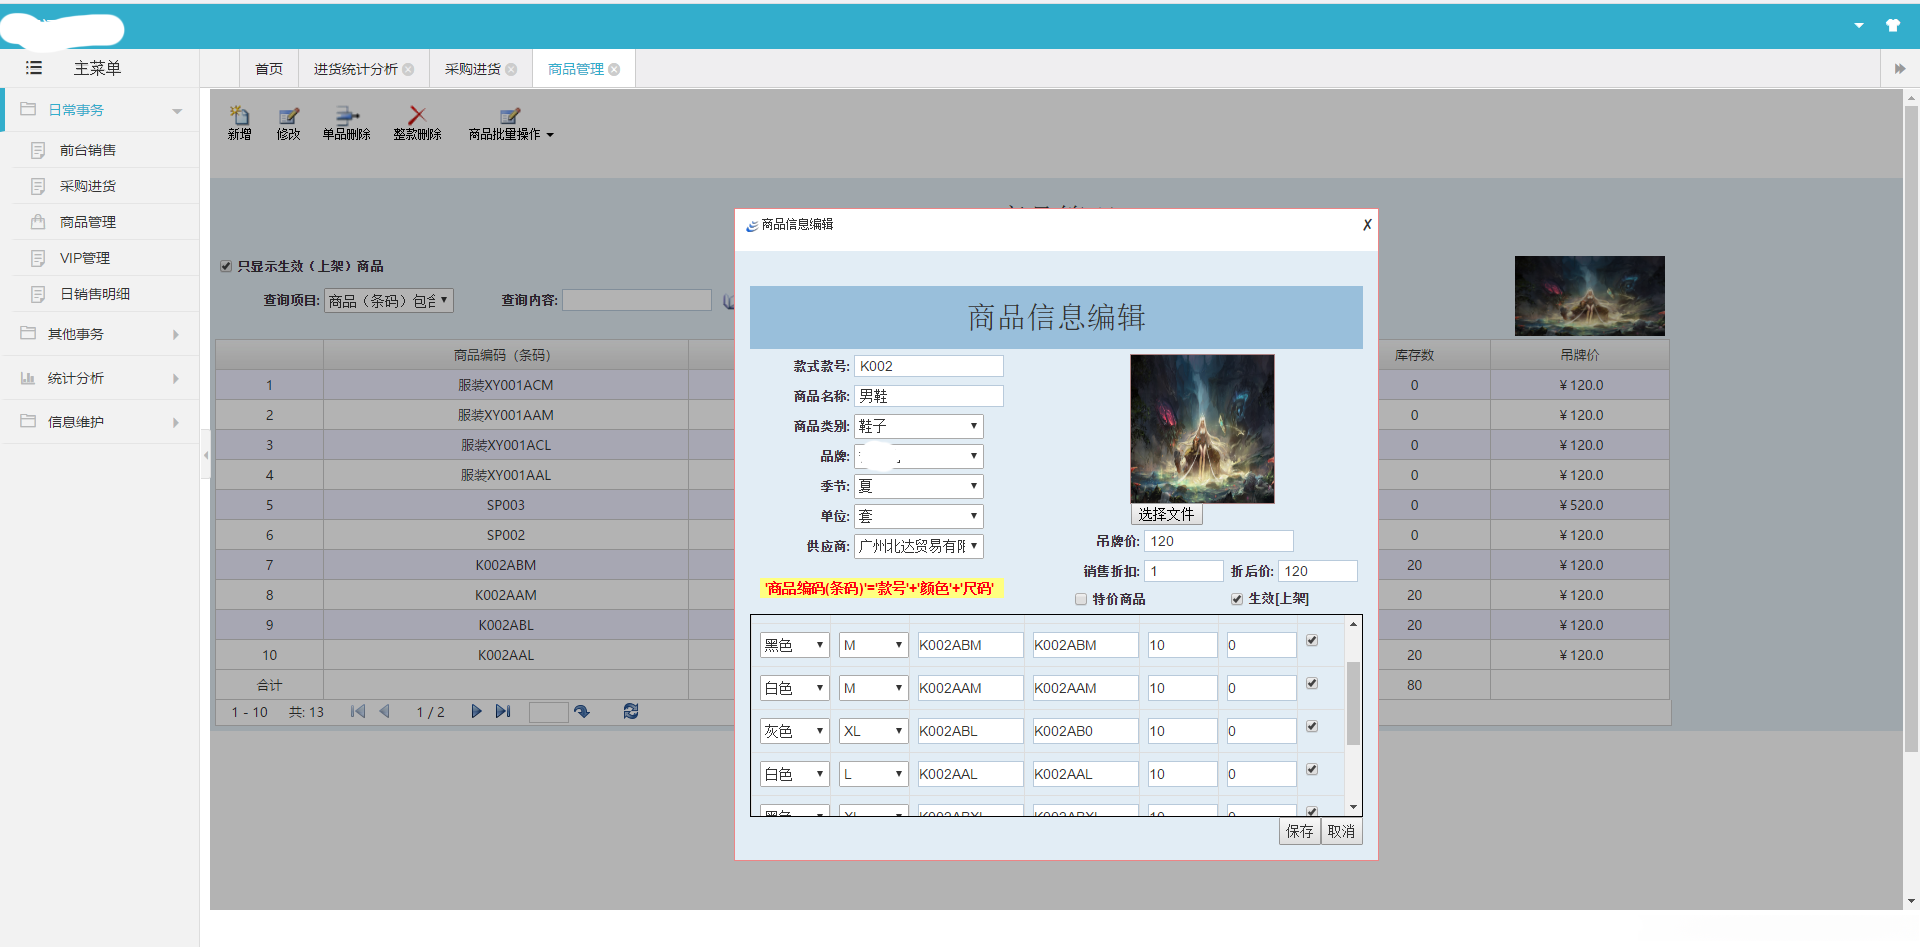Click the VIP管理 document icon in sidebar

tap(38, 258)
